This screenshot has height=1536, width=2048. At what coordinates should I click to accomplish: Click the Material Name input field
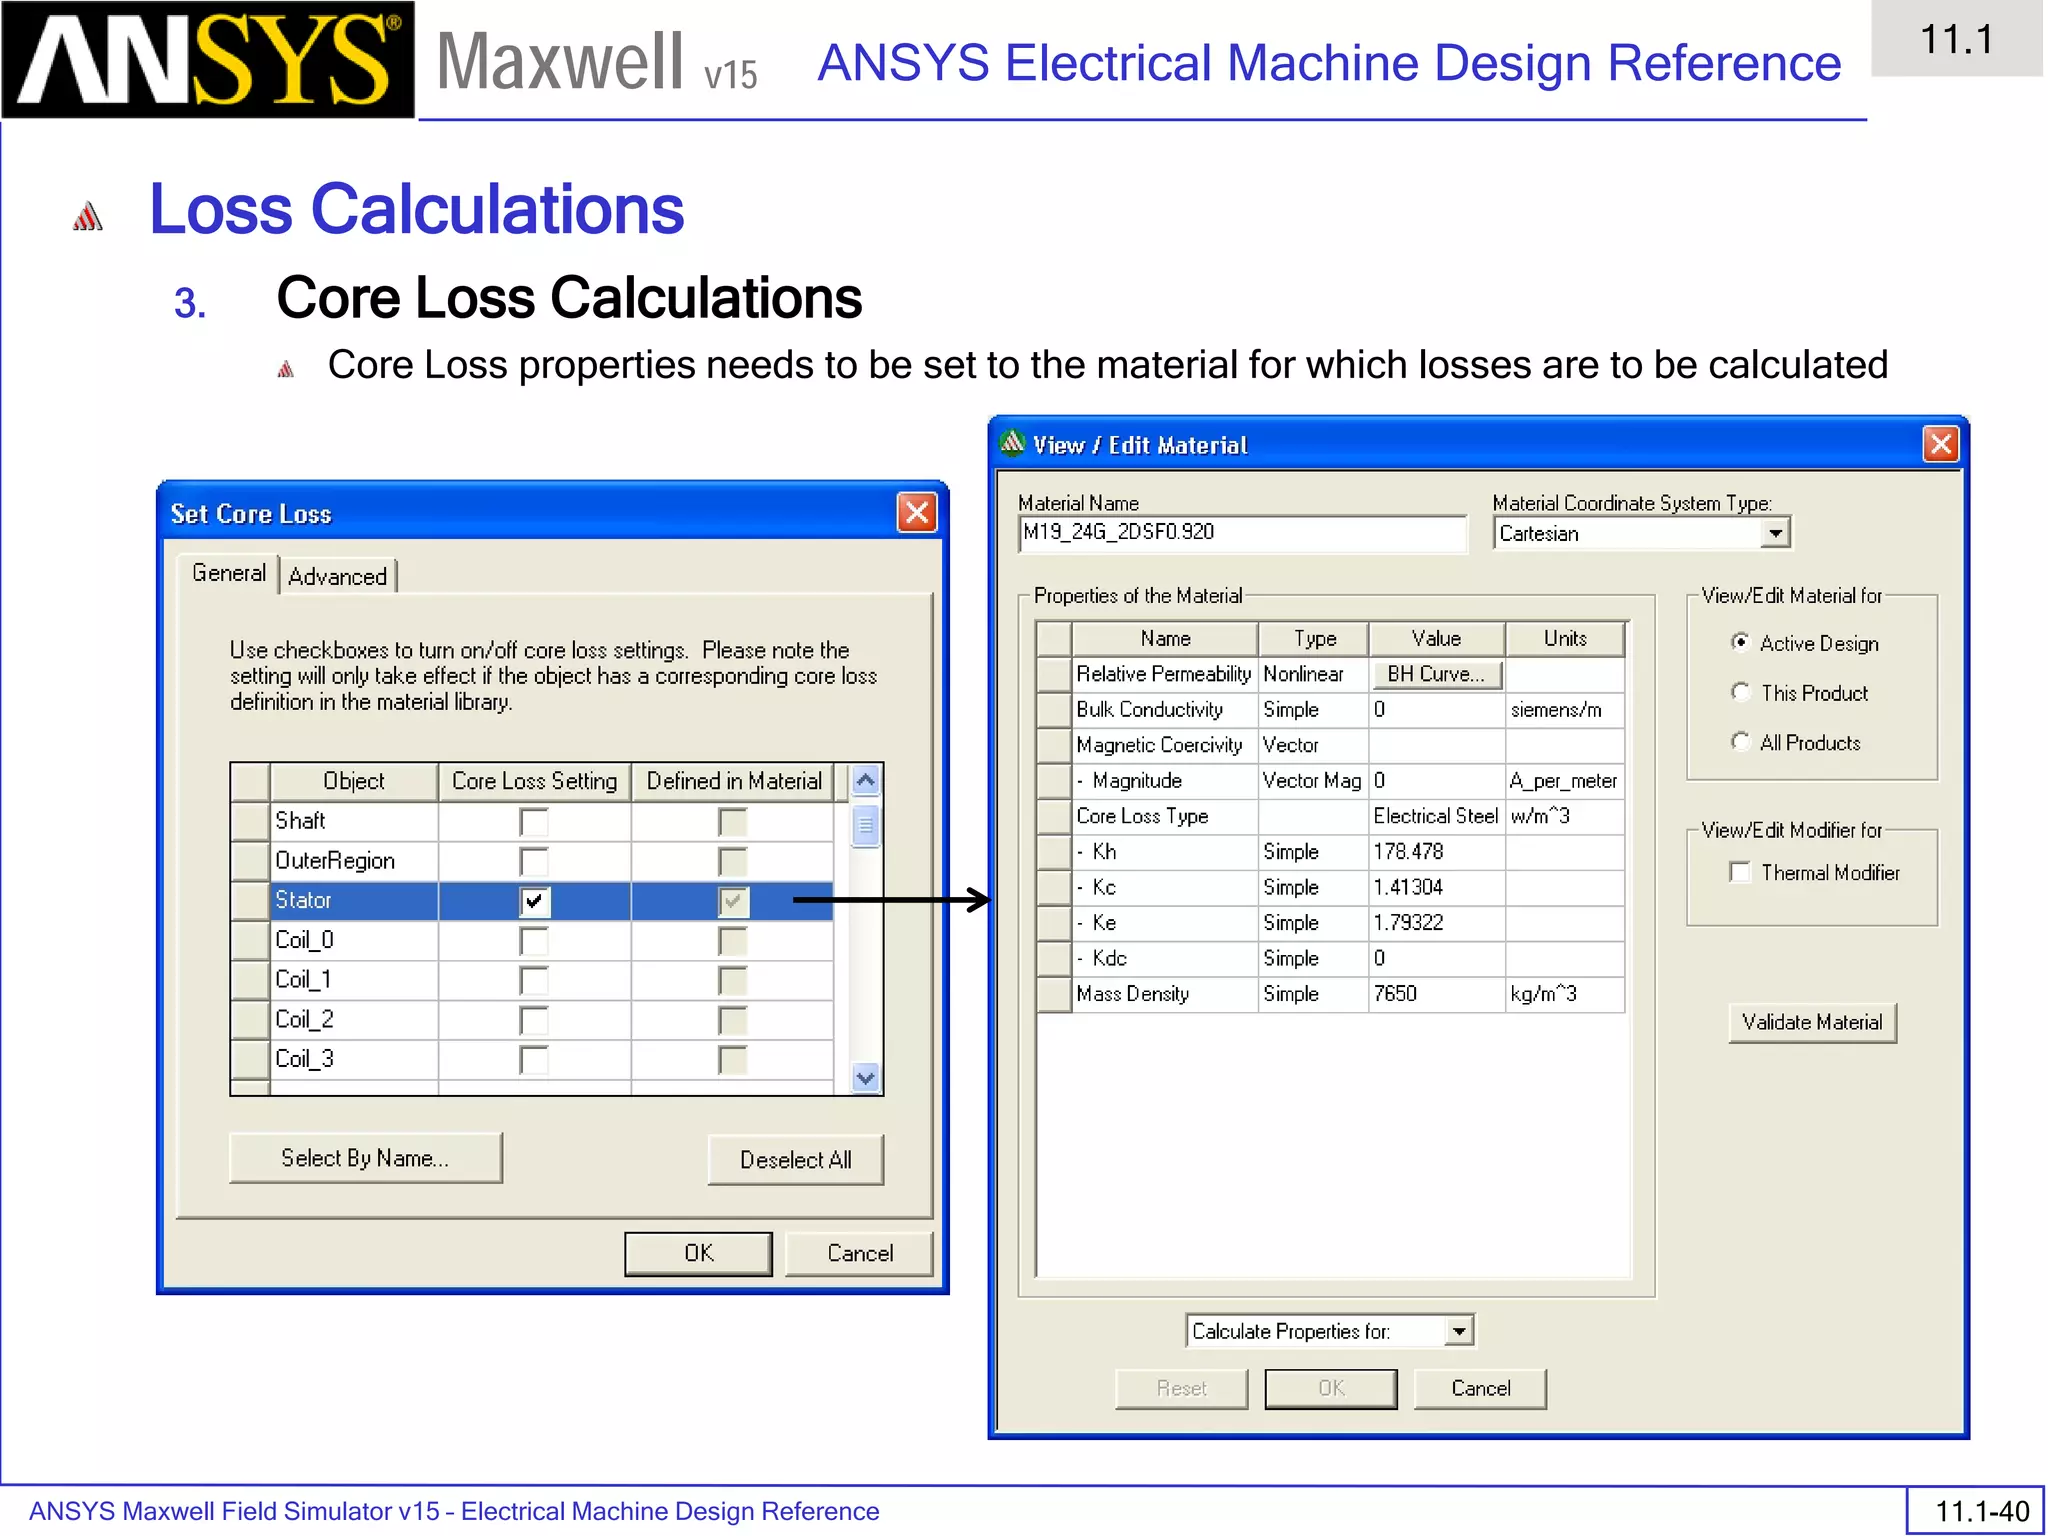point(1242,532)
